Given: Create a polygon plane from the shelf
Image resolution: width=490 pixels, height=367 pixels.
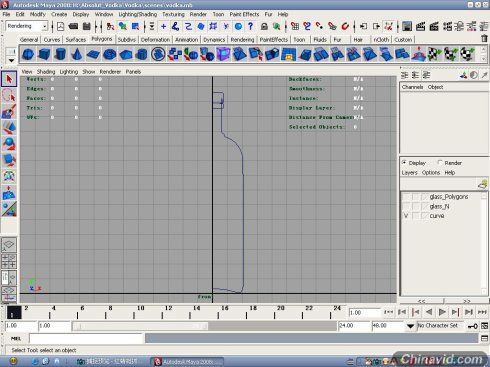Looking at the screenshot, I should click(x=93, y=54).
